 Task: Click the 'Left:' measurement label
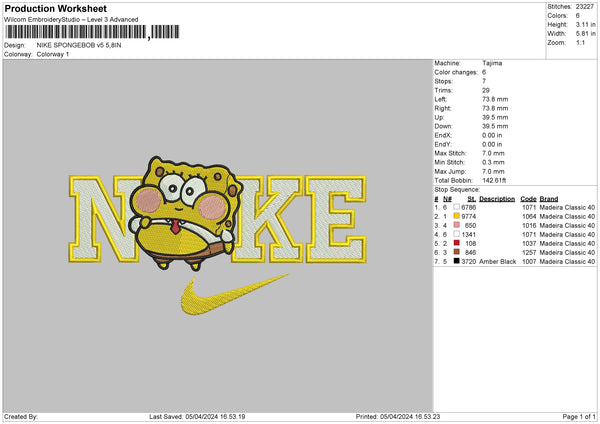440,99
